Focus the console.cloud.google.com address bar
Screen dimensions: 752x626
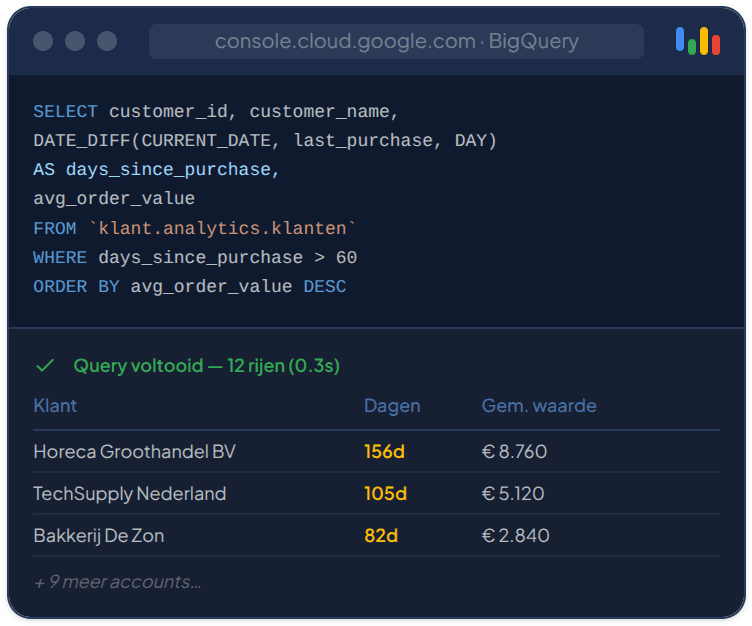[x=396, y=41]
